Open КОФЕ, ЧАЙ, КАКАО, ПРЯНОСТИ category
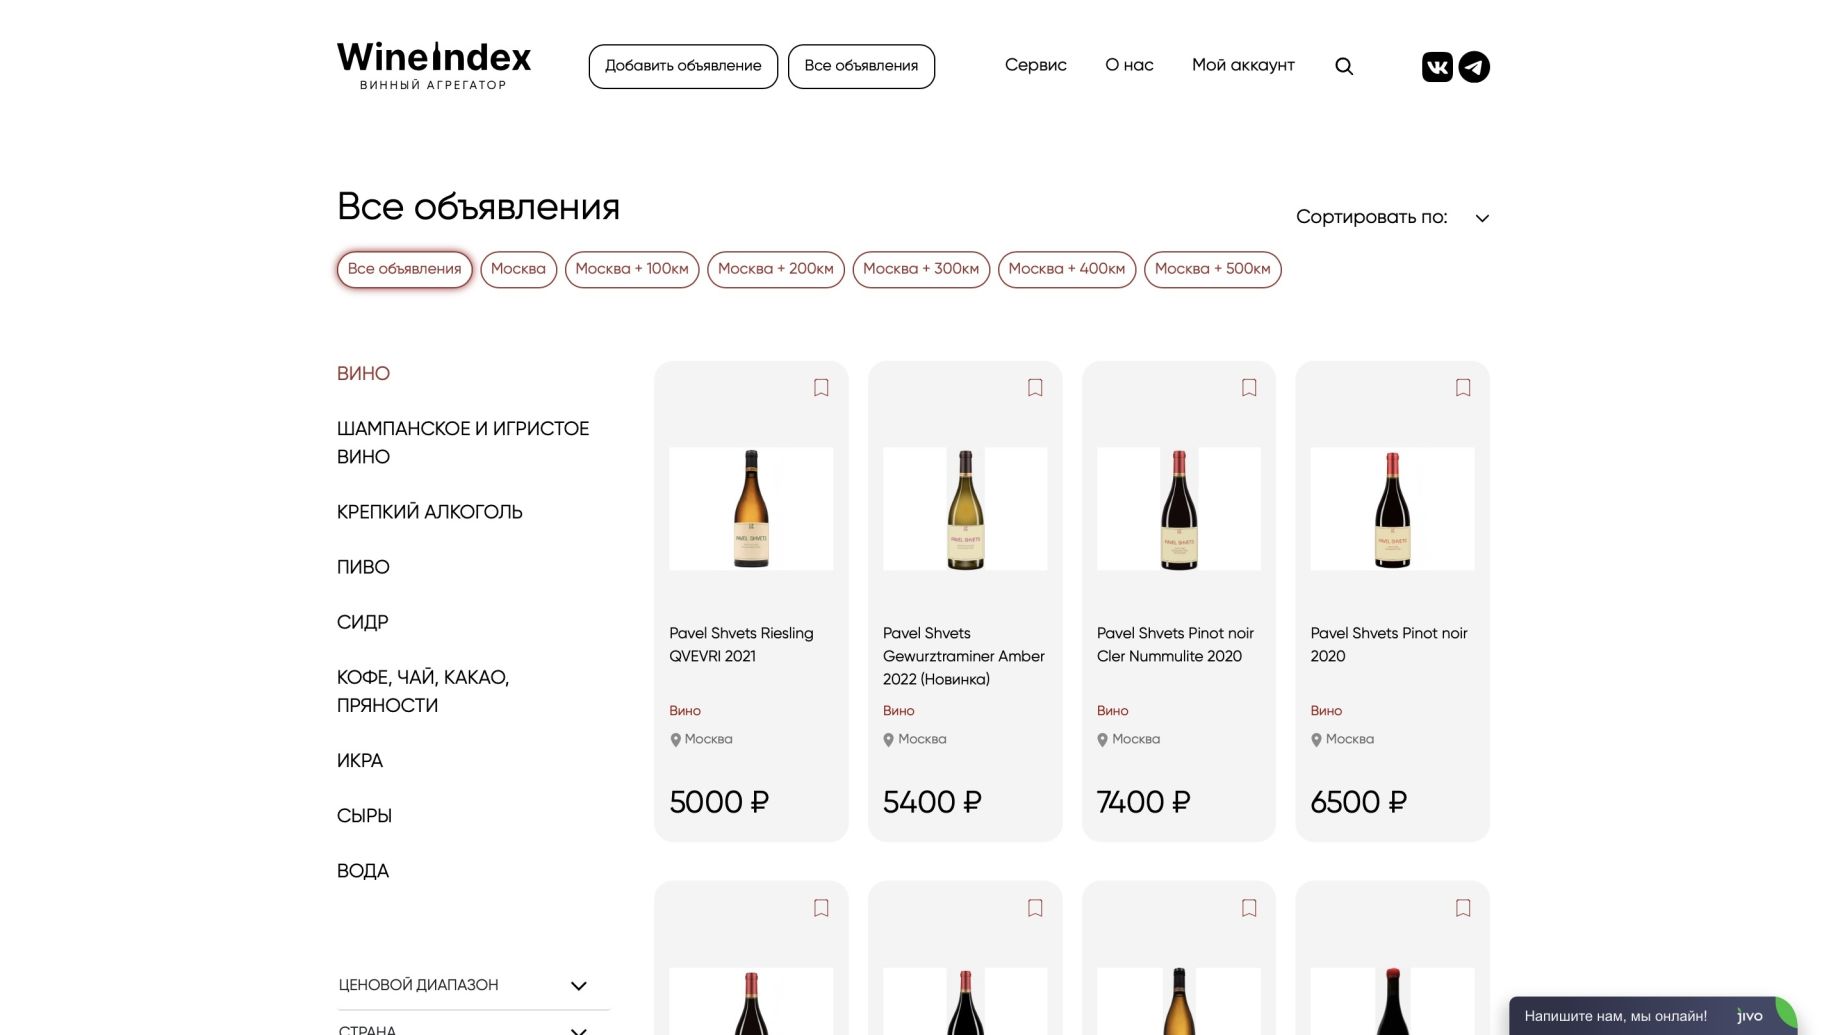The image size is (1822, 1035). 423,692
